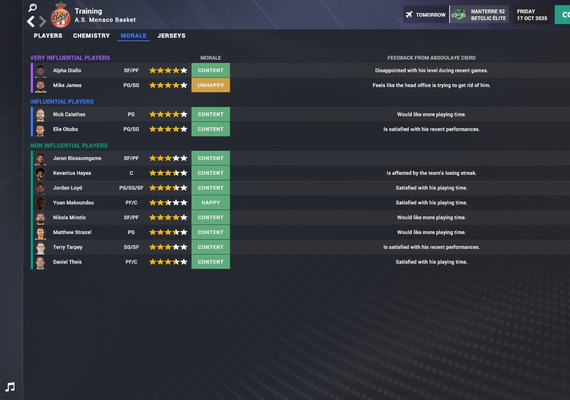The height and width of the screenshot is (400, 570).
Task: Click the green Continue button
Action: (x=562, y=15)
